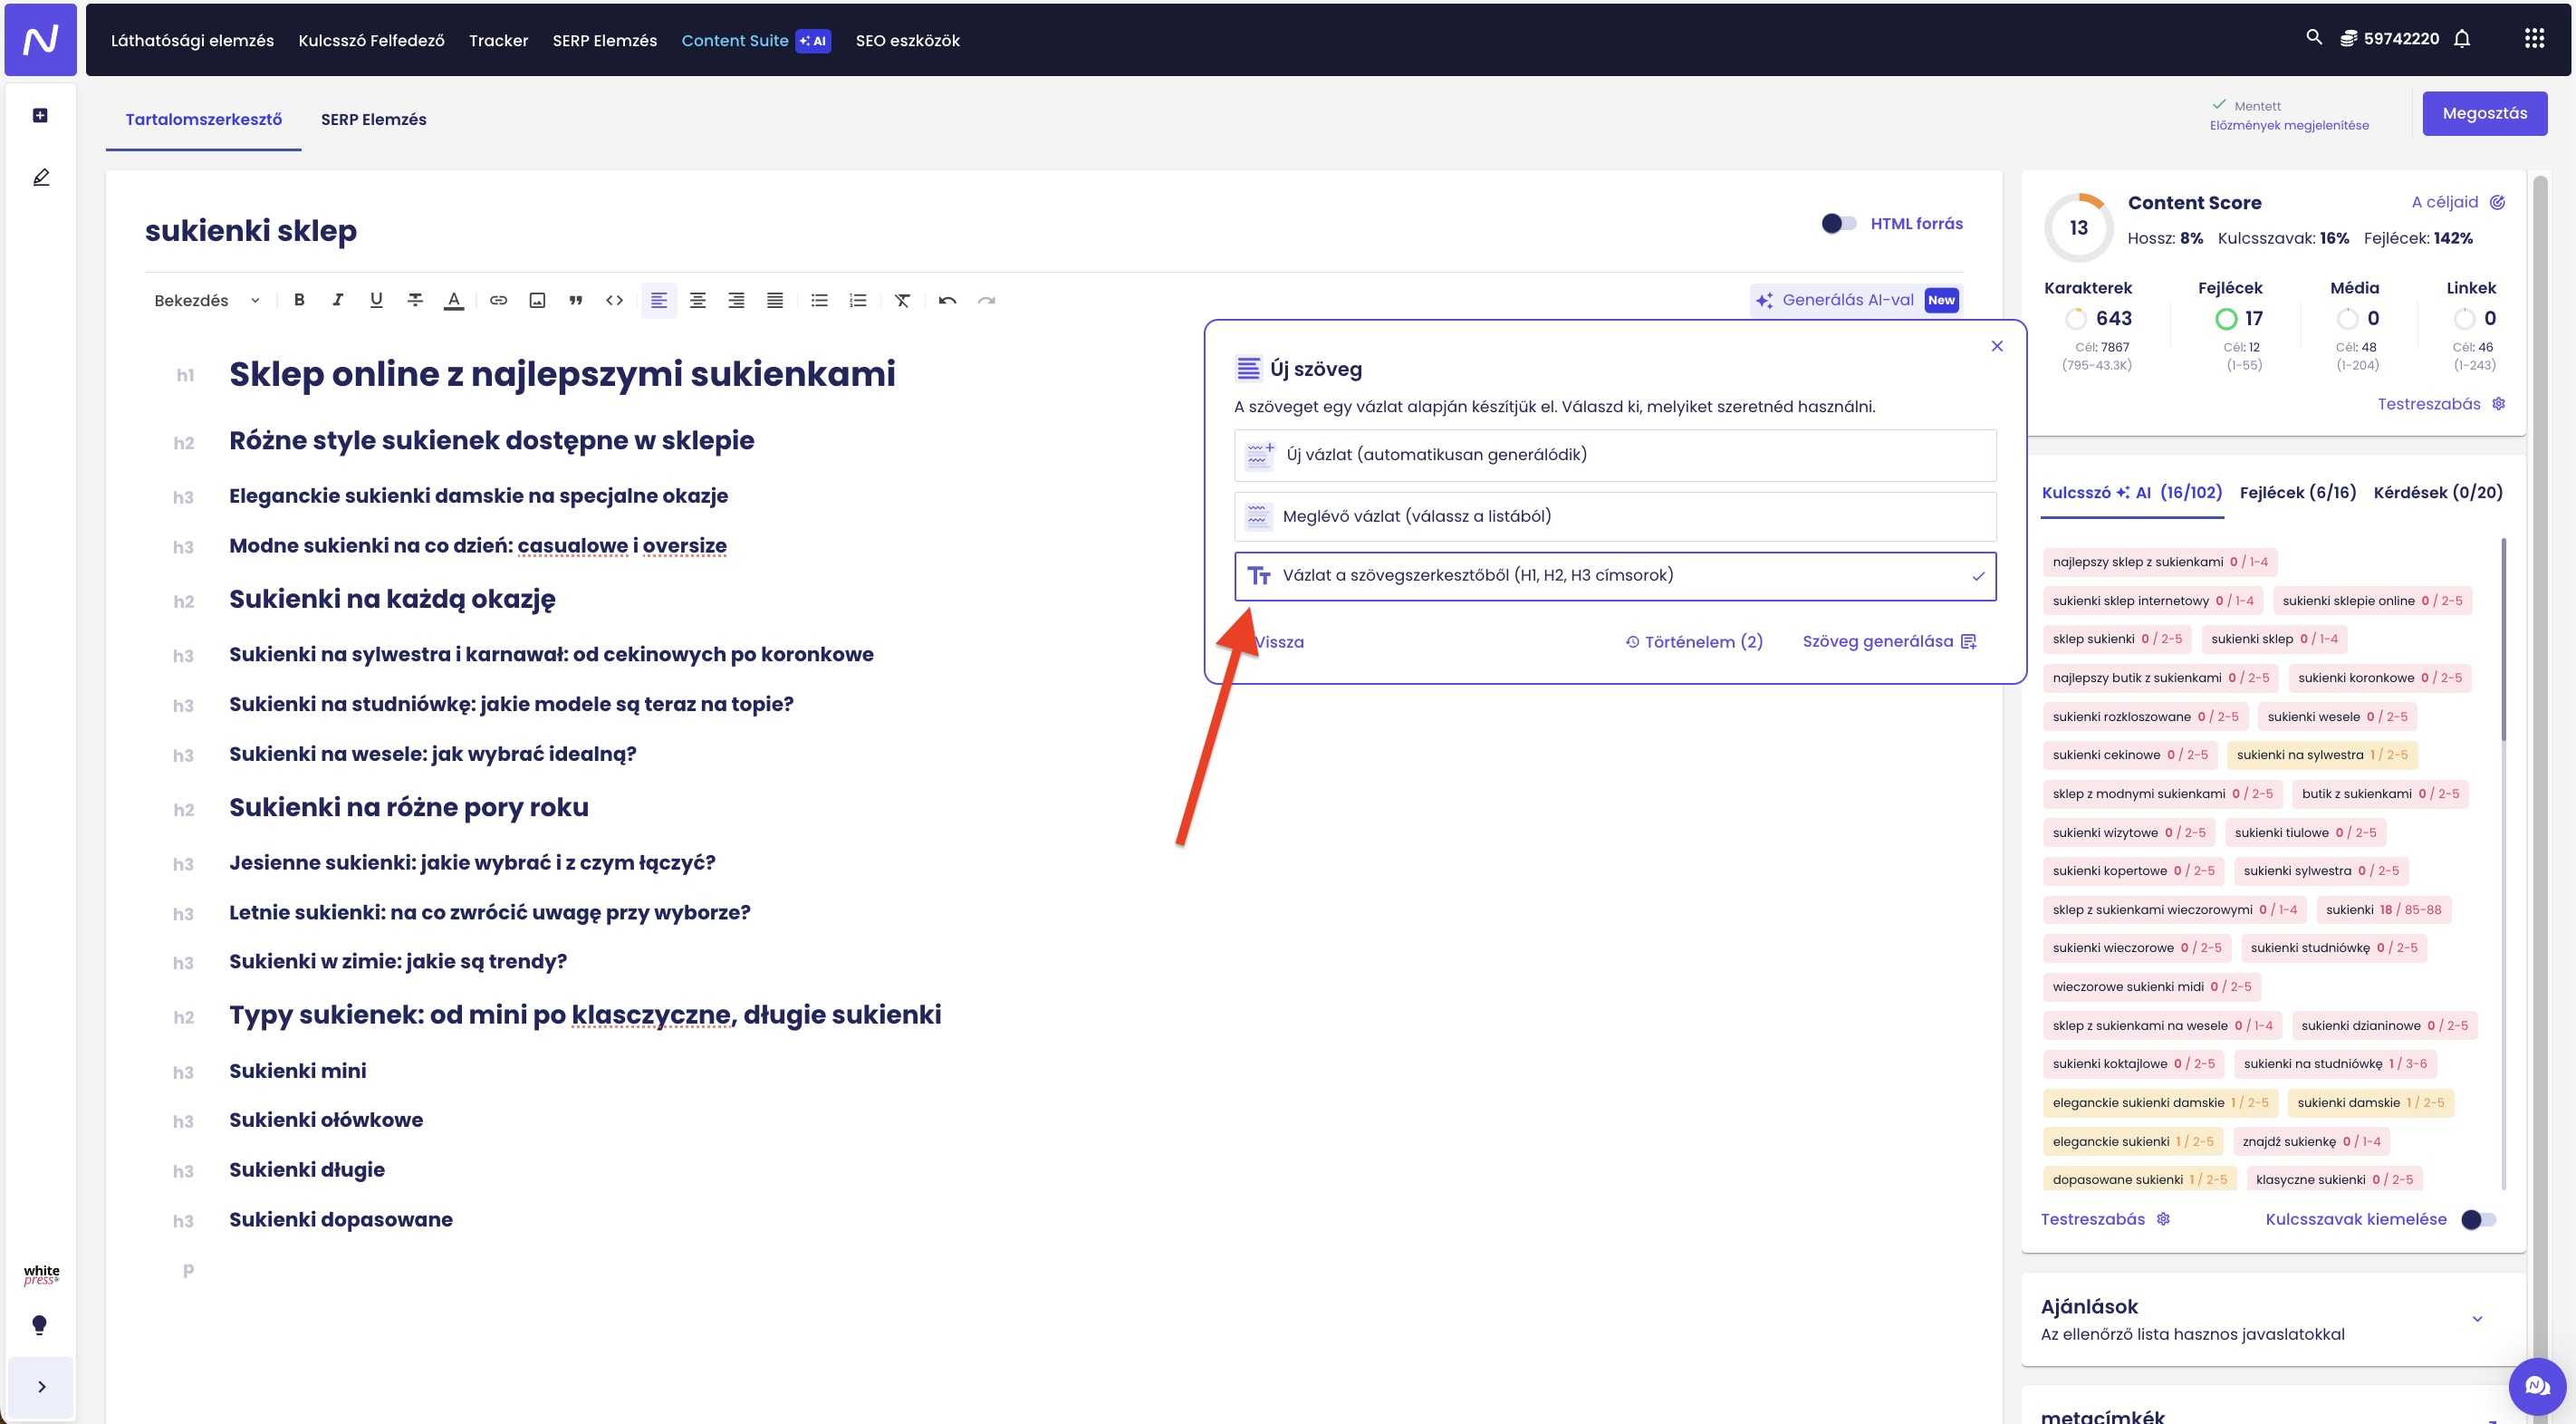Open the Bekezdés paragraph style dropdown
Screen dimensions: 2576x1424
point(207,300)
